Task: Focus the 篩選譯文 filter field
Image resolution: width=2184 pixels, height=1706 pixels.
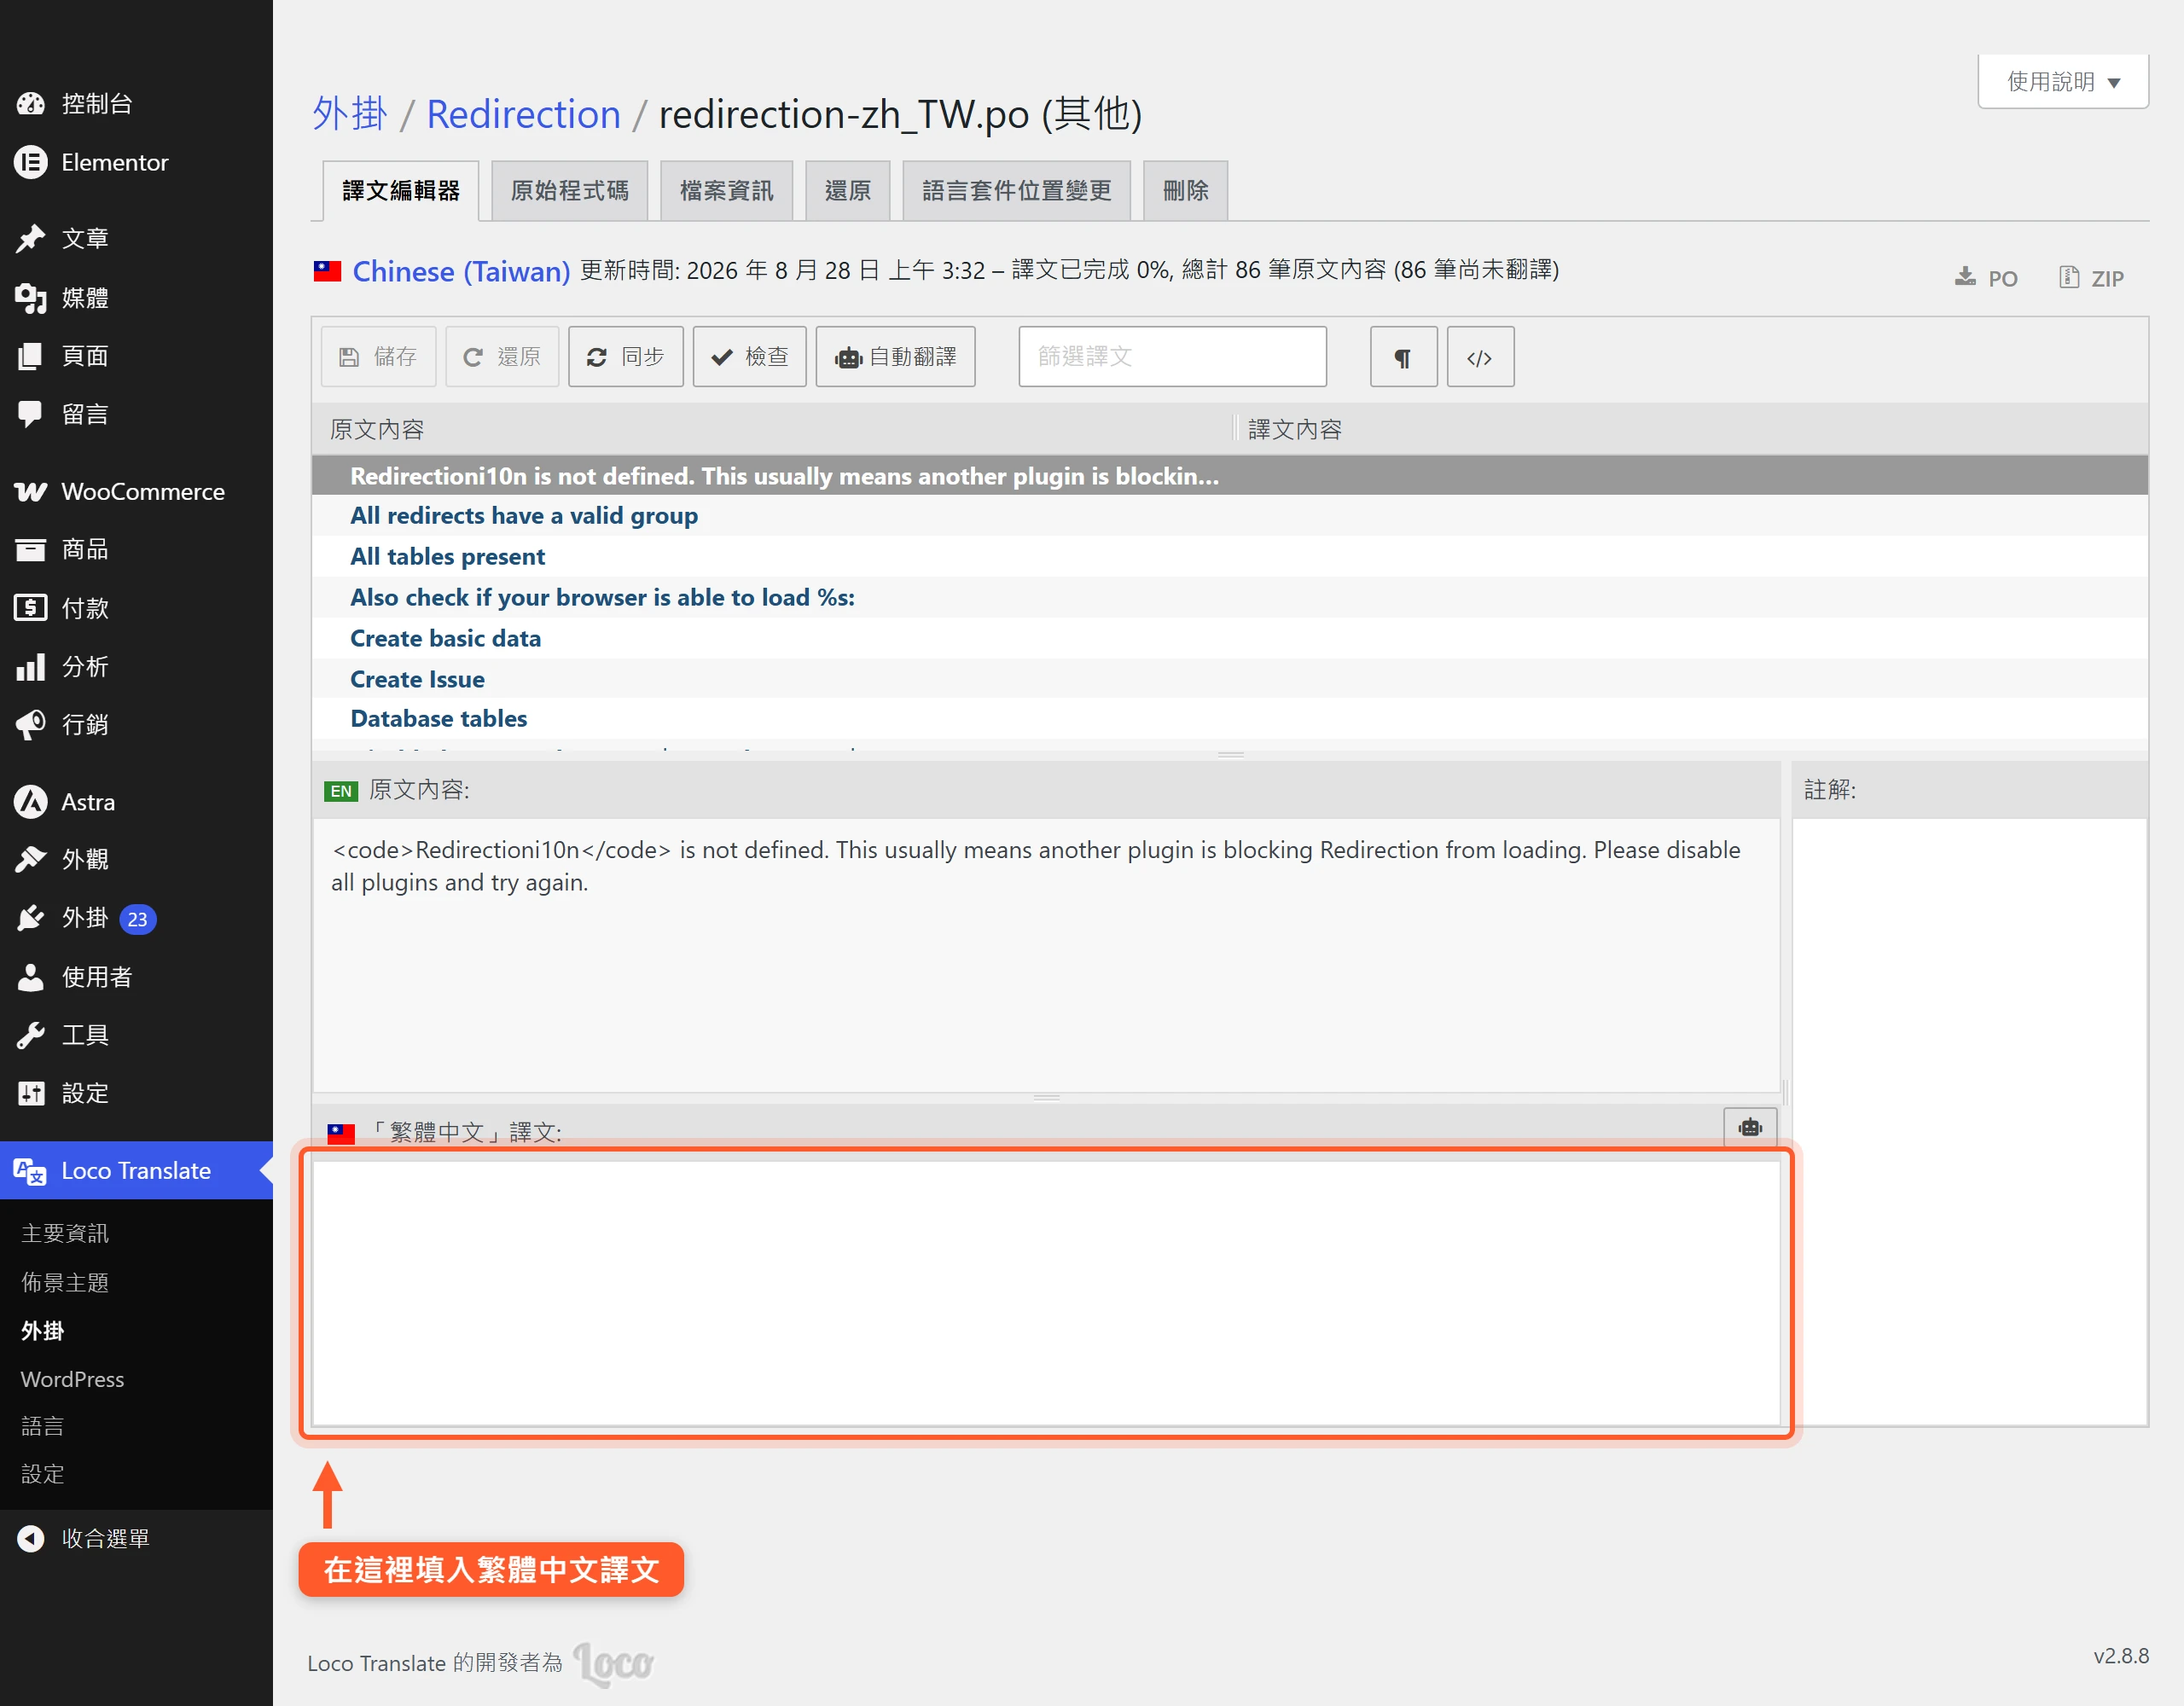Action: 1173,357
